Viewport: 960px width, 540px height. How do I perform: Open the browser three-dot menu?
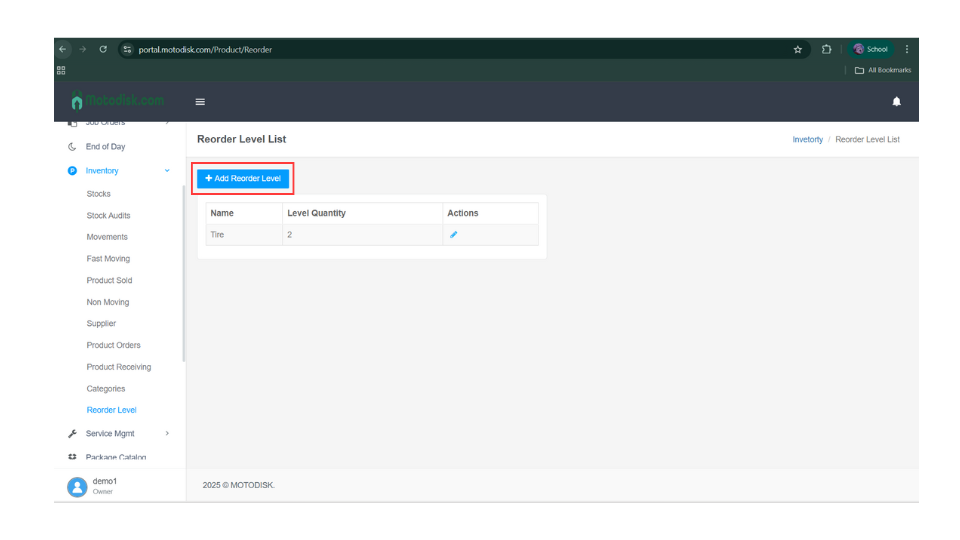point(906,49)
